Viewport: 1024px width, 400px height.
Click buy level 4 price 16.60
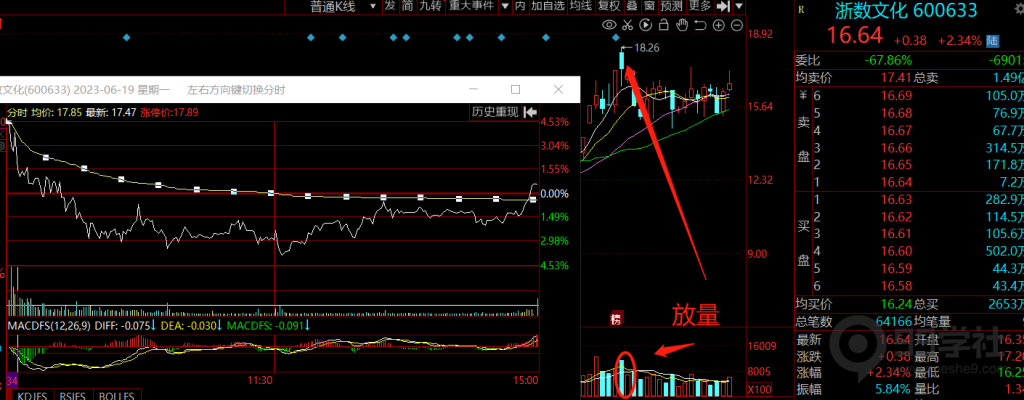pyautogui.click(x=895, y=251)
